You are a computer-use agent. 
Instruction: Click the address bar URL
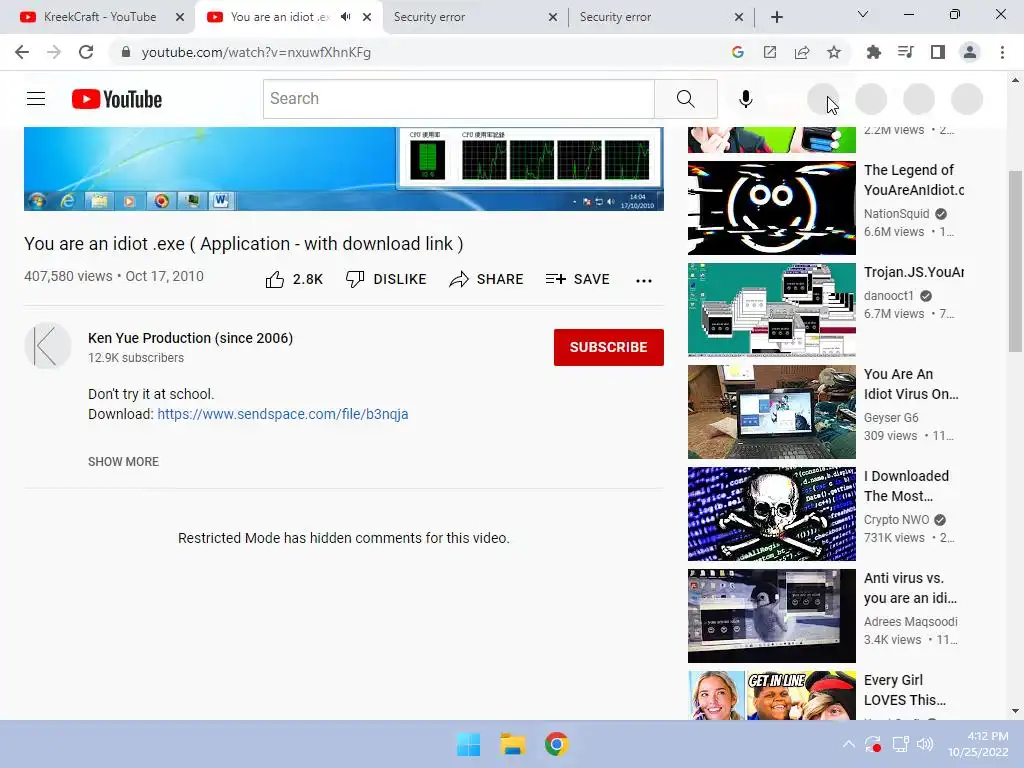coord(256,52)
